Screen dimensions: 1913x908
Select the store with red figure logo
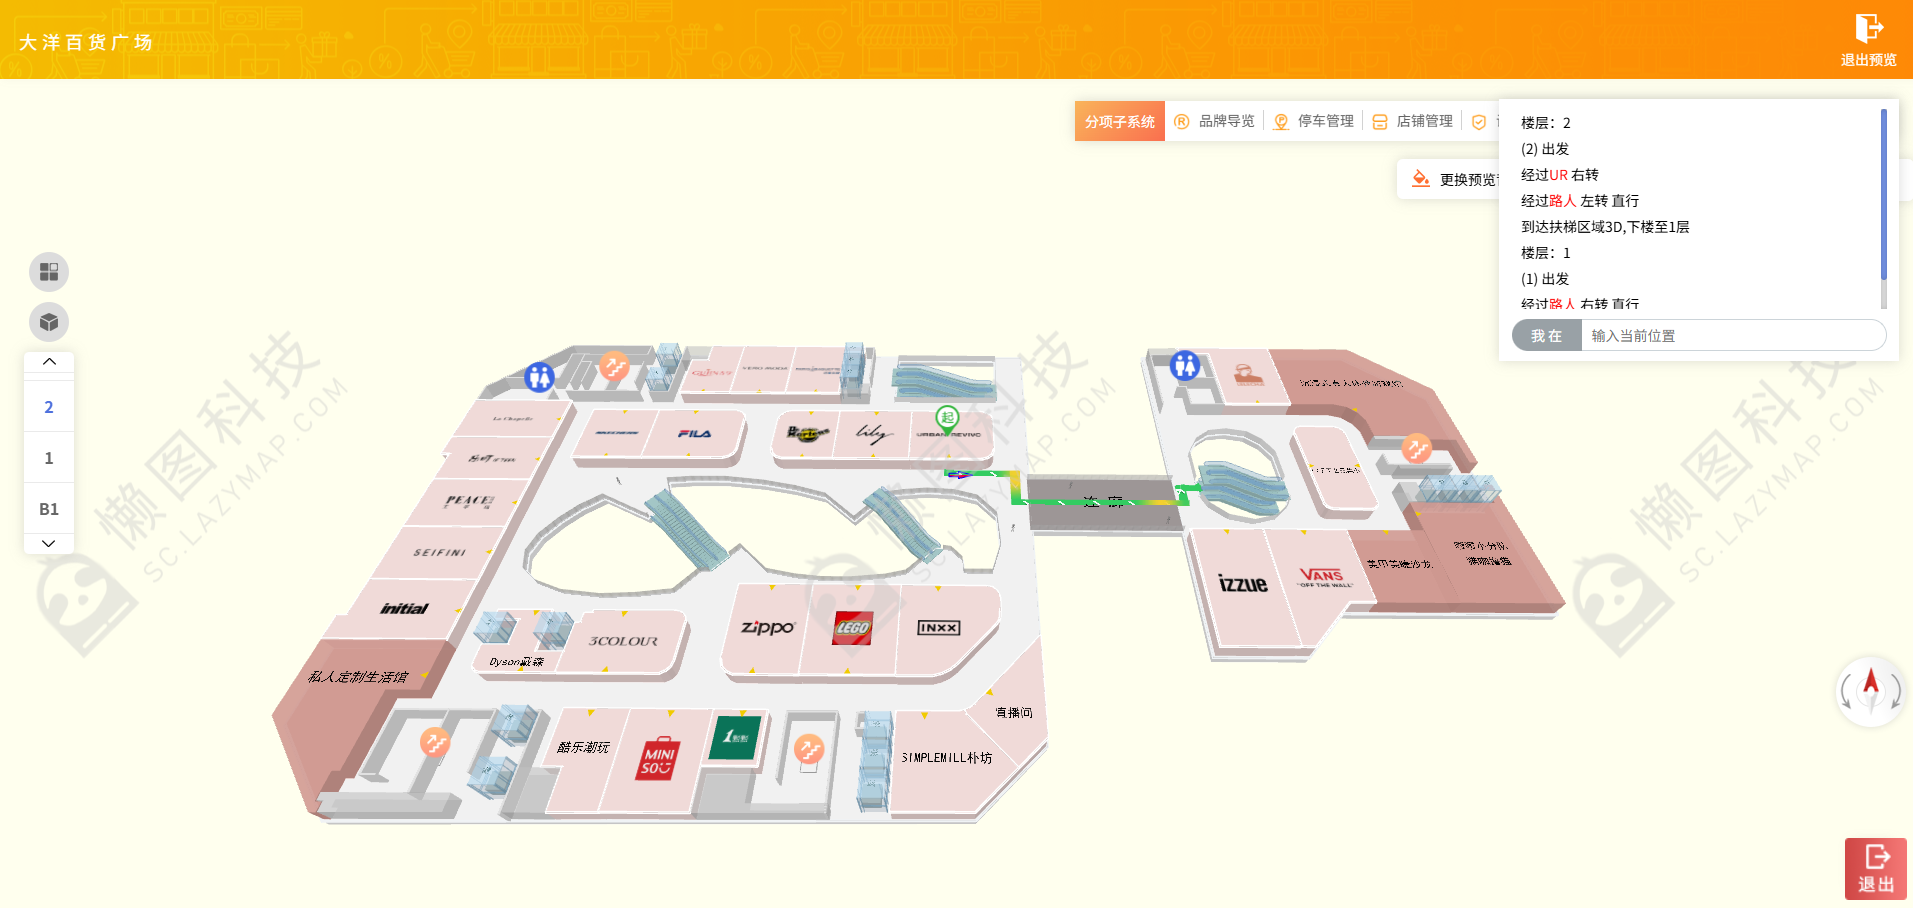pos(1247,375)
